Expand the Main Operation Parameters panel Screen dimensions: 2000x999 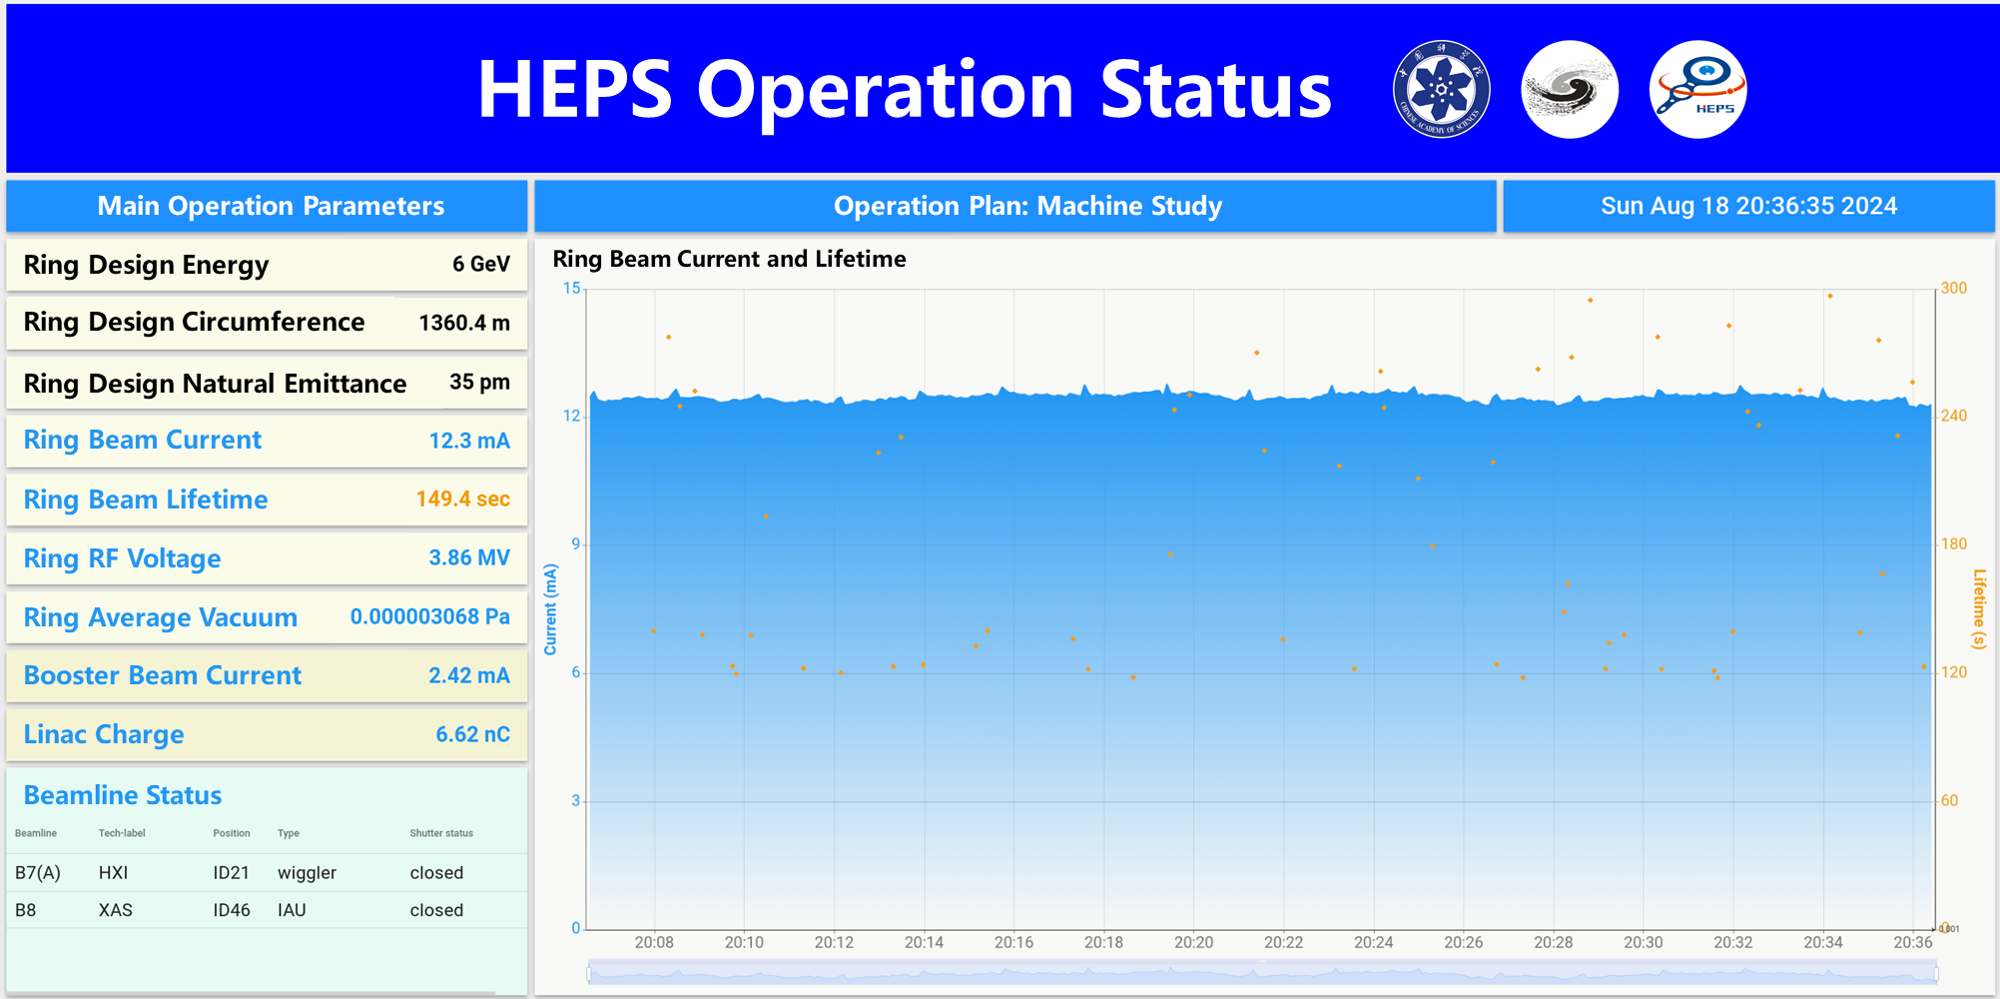pyautogui.click(x=266, y=206)
